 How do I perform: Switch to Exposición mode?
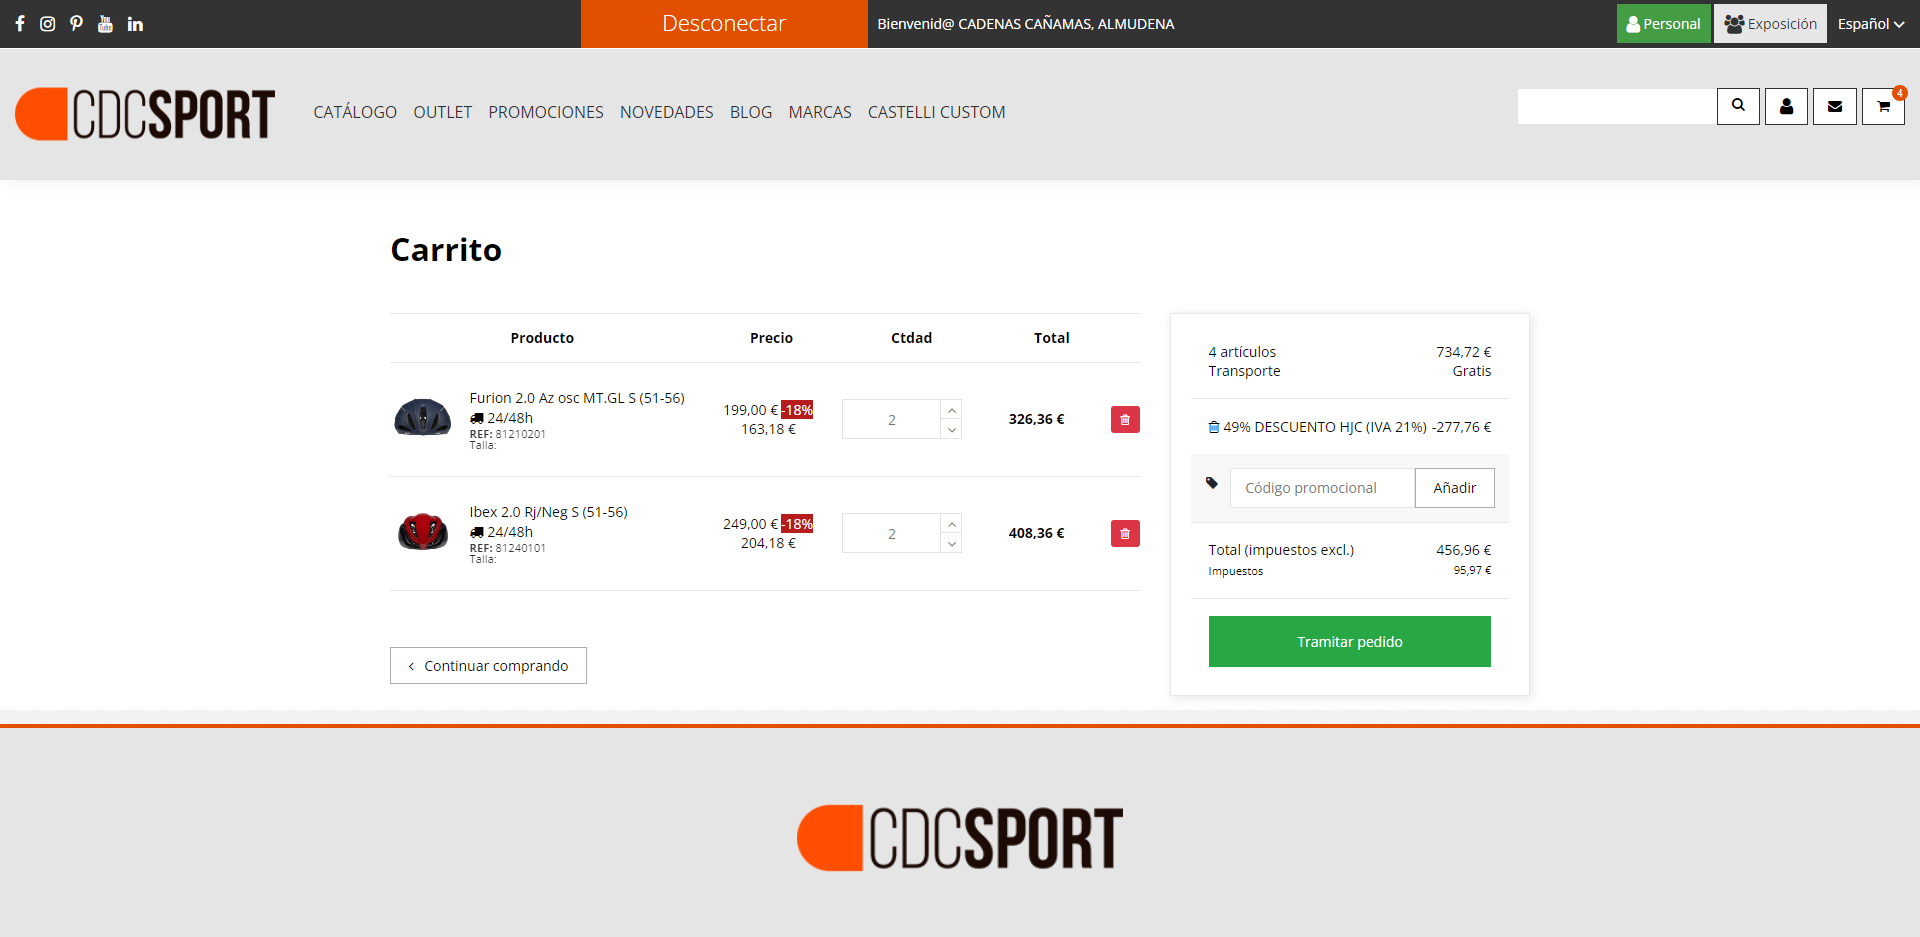click(x=1771, y=24)
